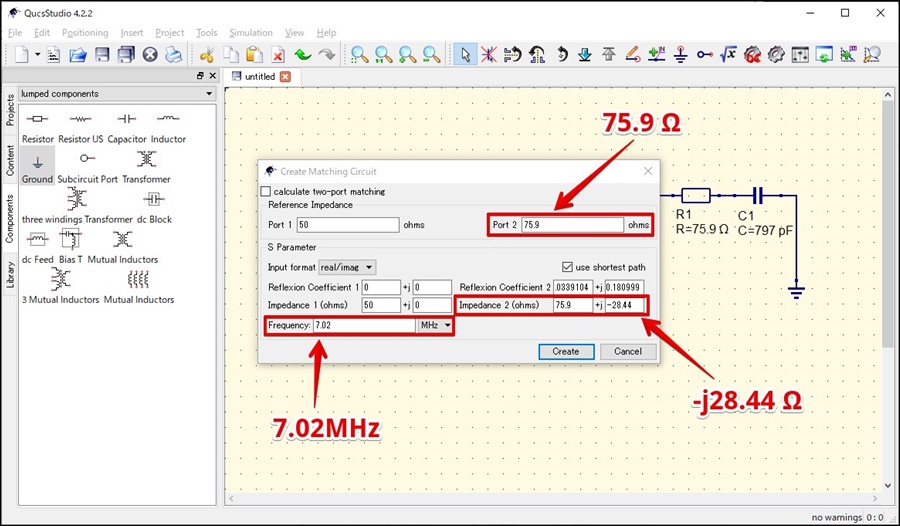Click the Paste clipboard icon

click(x=254, y=55)
